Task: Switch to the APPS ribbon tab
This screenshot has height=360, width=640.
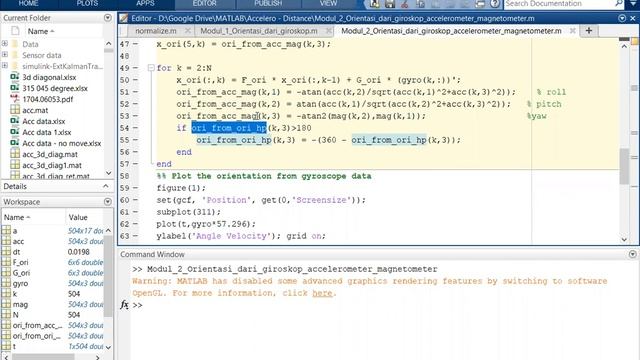Action: (x=145, y=4)
